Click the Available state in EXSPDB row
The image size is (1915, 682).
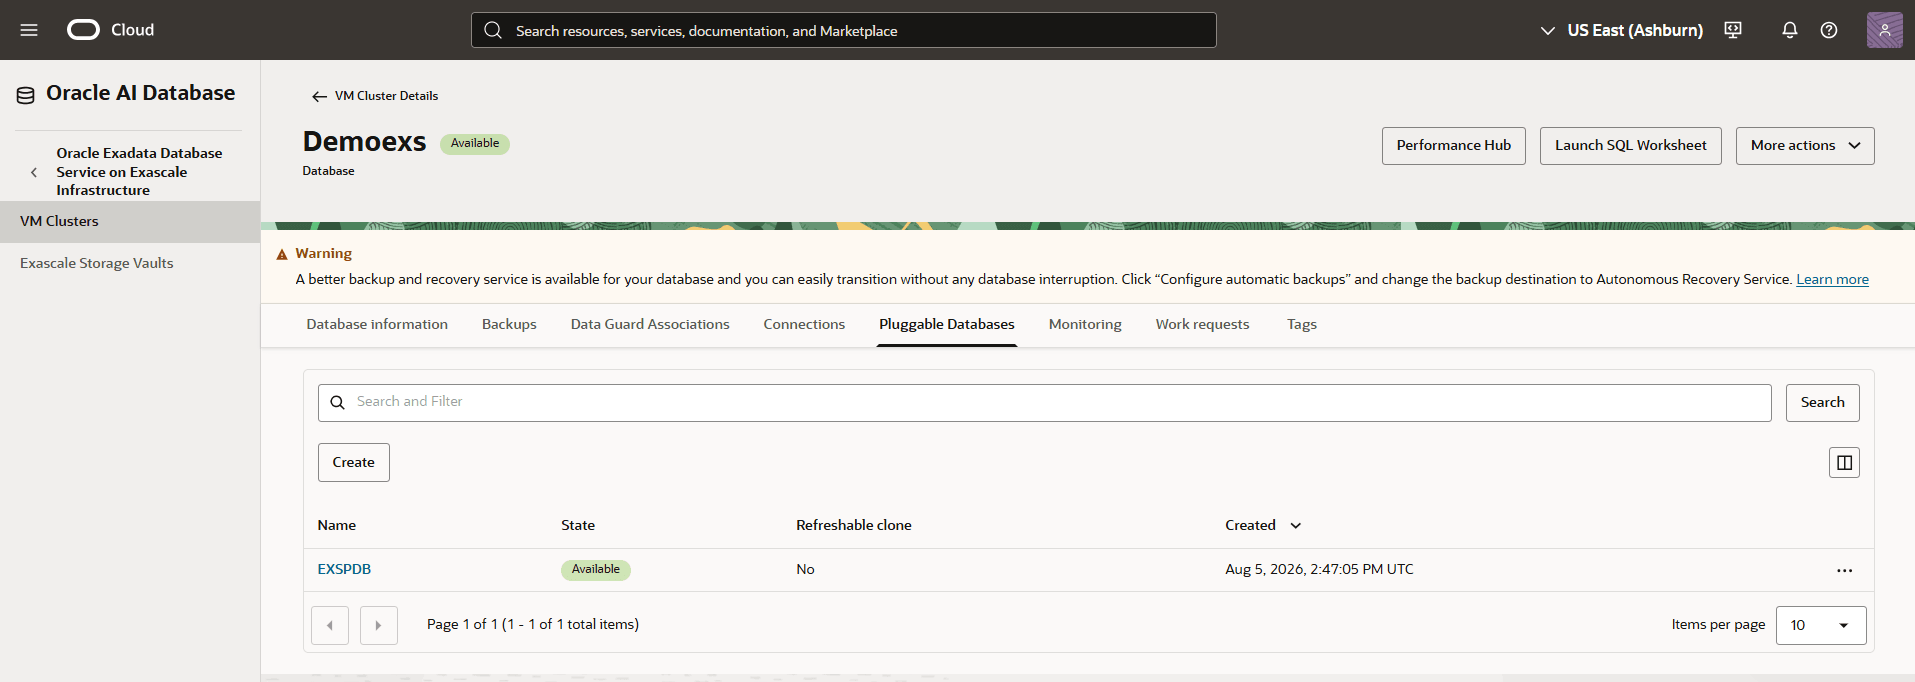tap(596, 570)
